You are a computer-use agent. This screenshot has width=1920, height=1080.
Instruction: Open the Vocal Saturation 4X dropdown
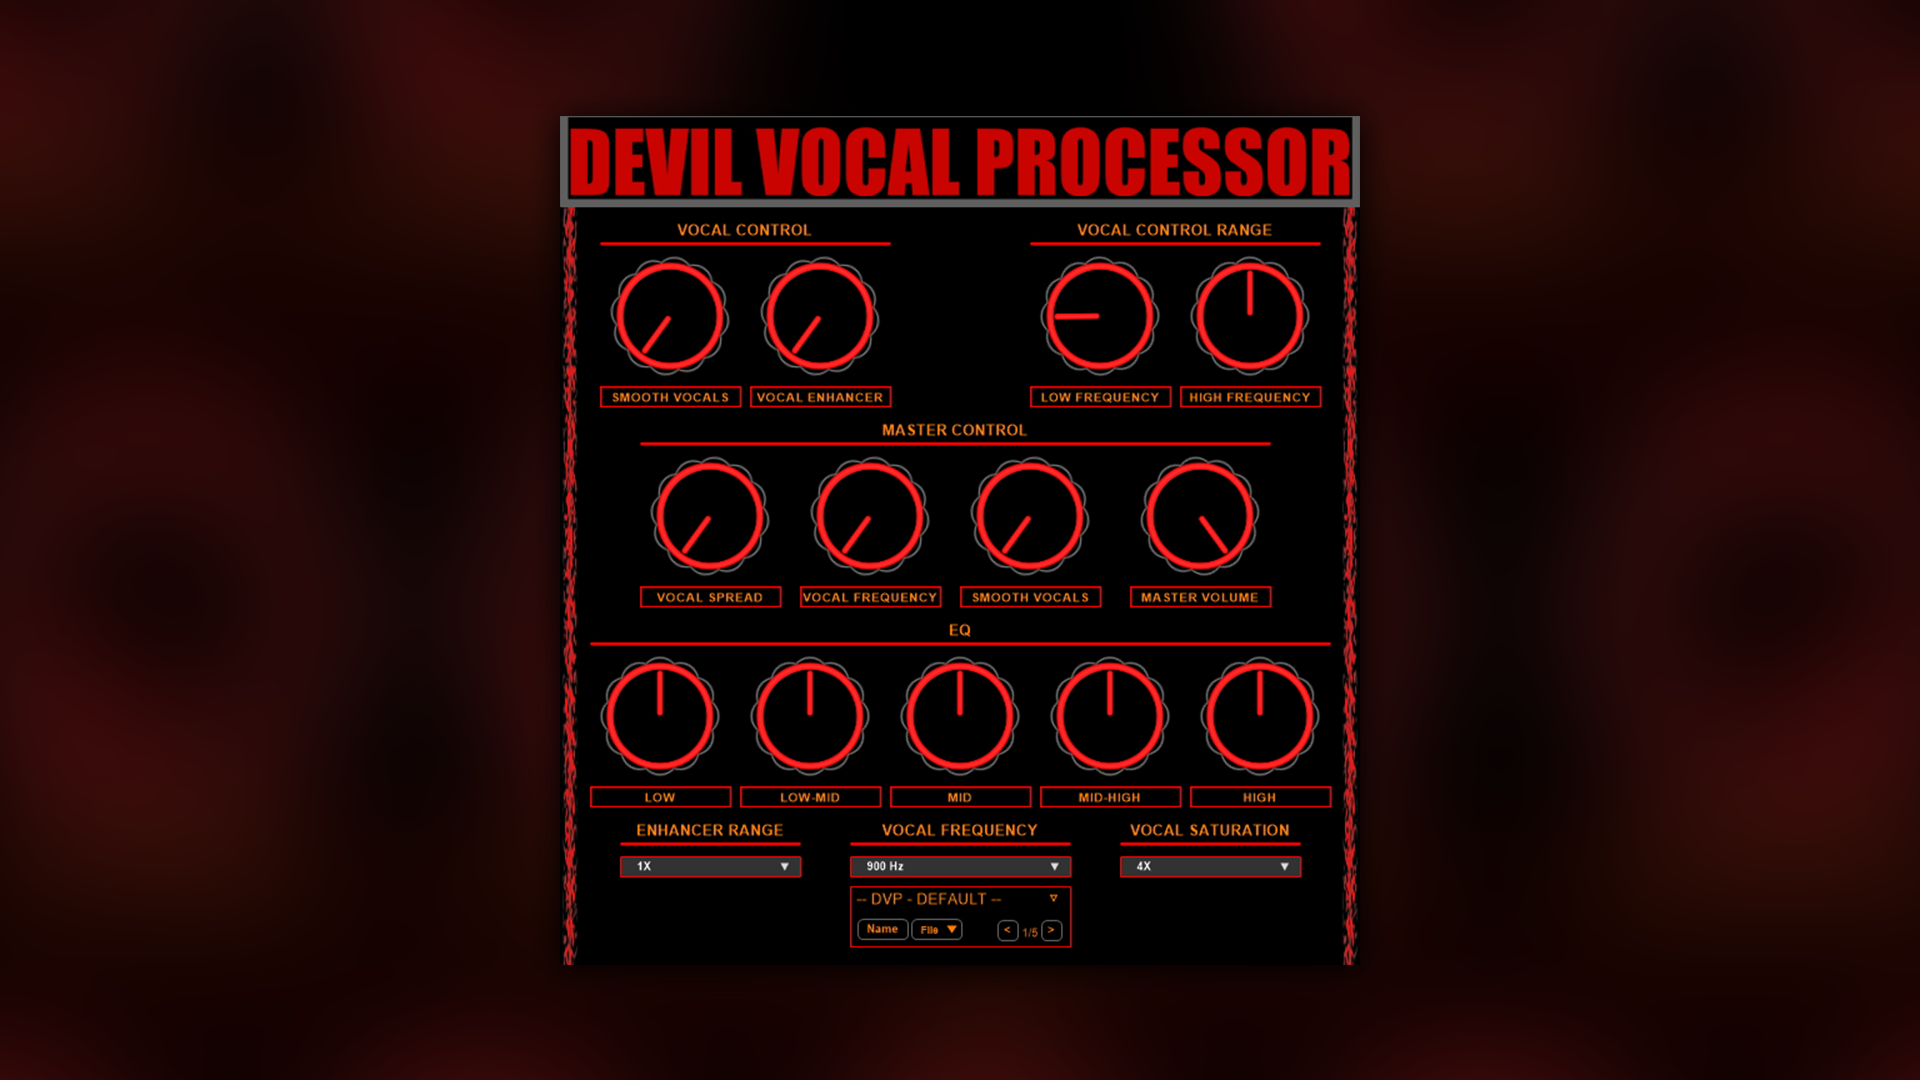(x=1210, y=866)
